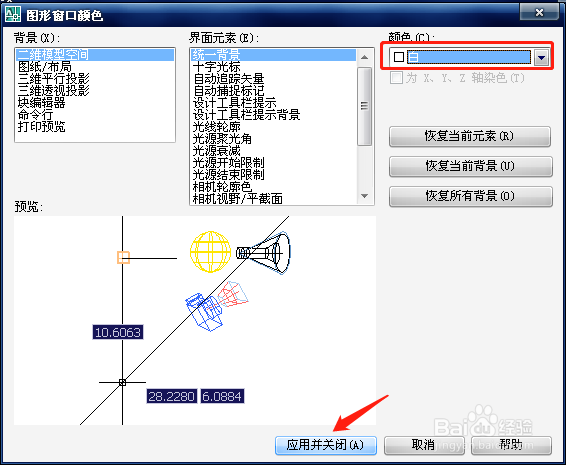The image size is (566, 465).
Task: Click the spotlight cone glyph in the preview
Action: click(264, 253)
